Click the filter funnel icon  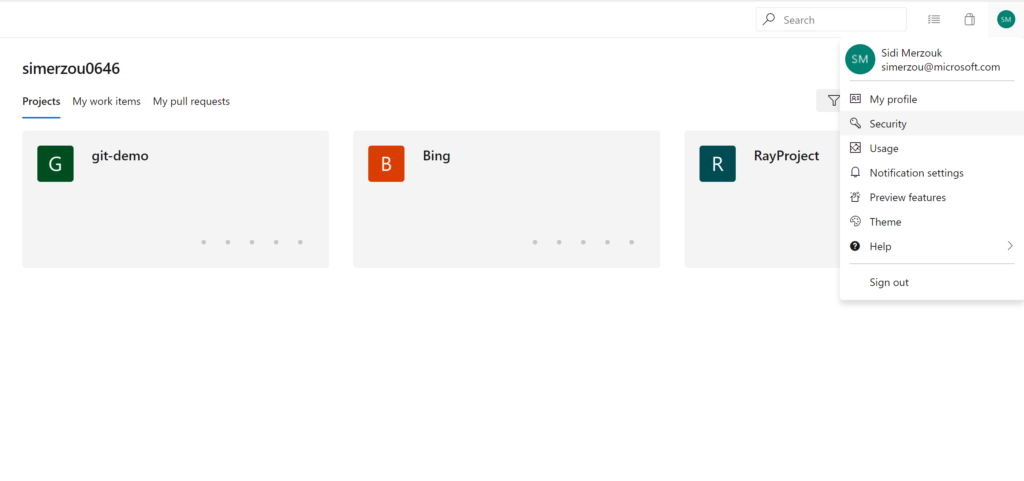833,101
